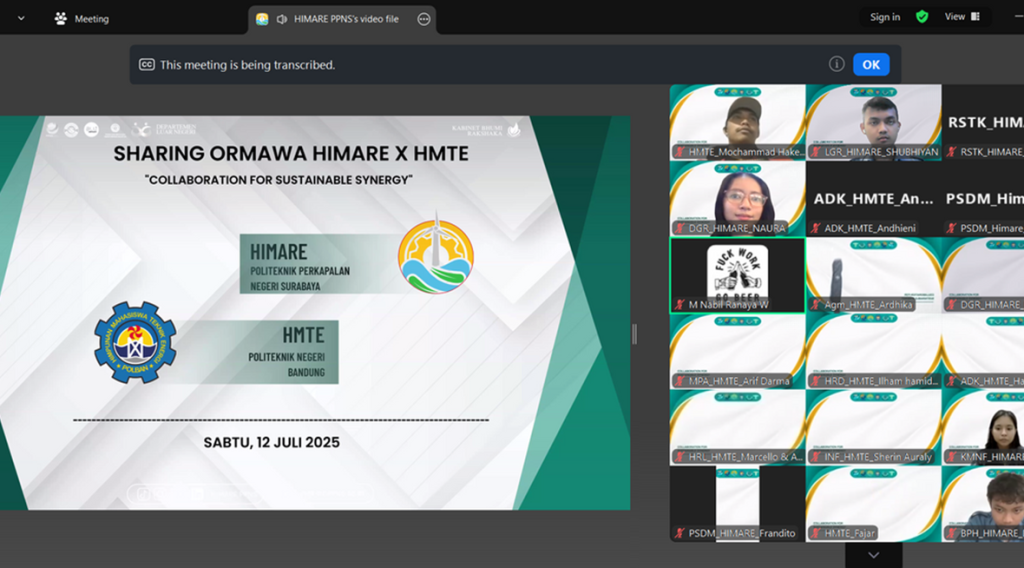Click the divider handle between slide and gallery
The image size is (1024, 568).
tap(634, 333)
